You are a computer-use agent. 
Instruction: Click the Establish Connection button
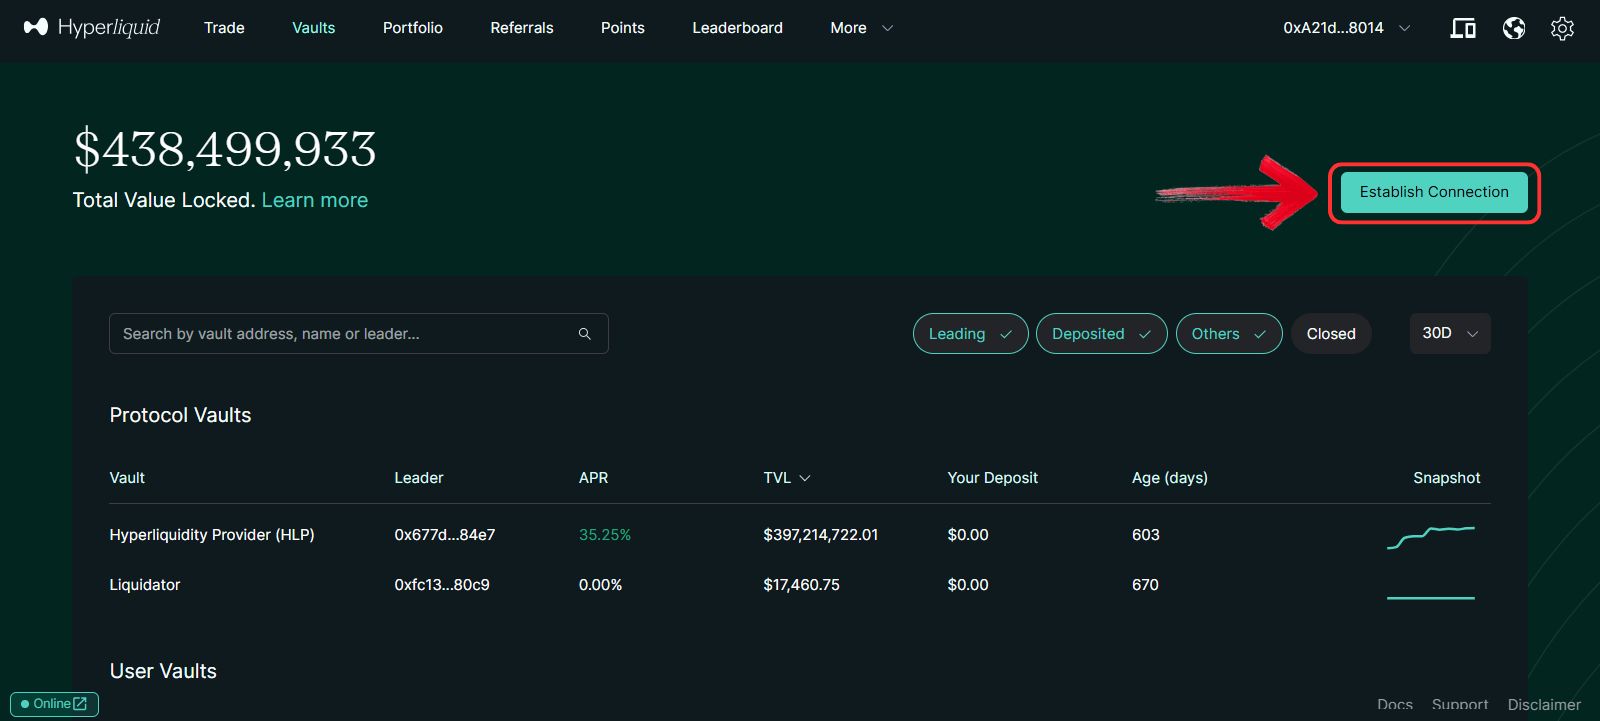tap(1434, 192)
